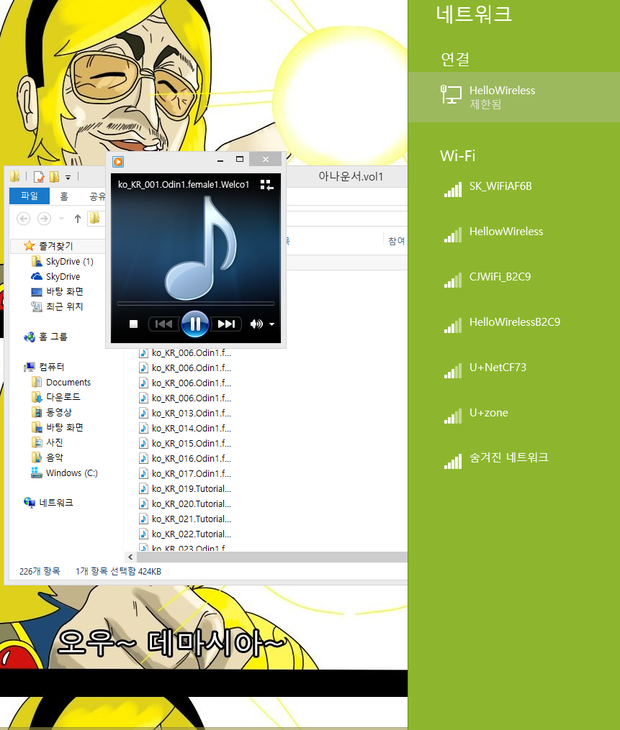Viewport: 620px width, 730px height.
Task: Select file ko_KR_014.Odin1.f...
Action: [x=191, y=428]
